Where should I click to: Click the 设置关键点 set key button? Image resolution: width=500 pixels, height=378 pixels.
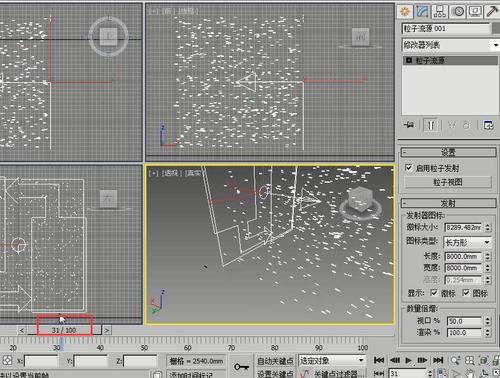(275, 374)
